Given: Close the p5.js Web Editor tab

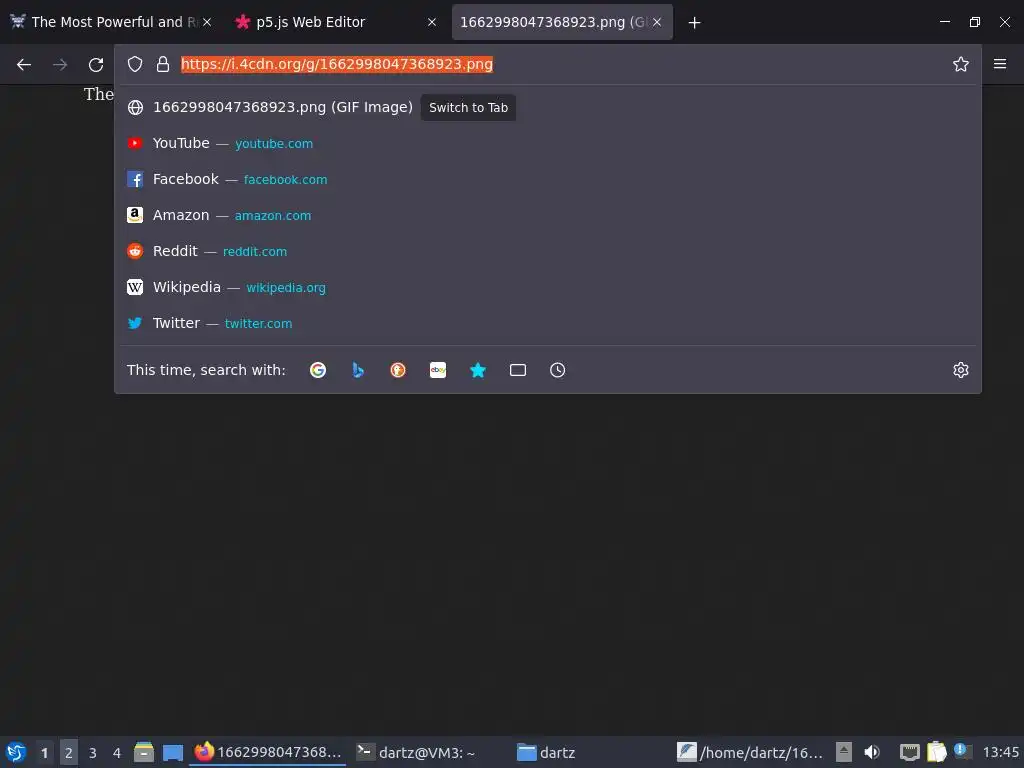Looking at the screenshot, I should click(x=432, y=22).
